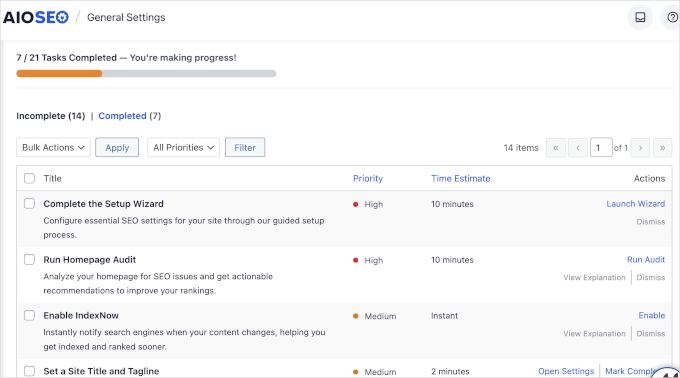Click the tasks completed progress bar
The width and height of the screenshot is (680, 378).
[146, 74]
